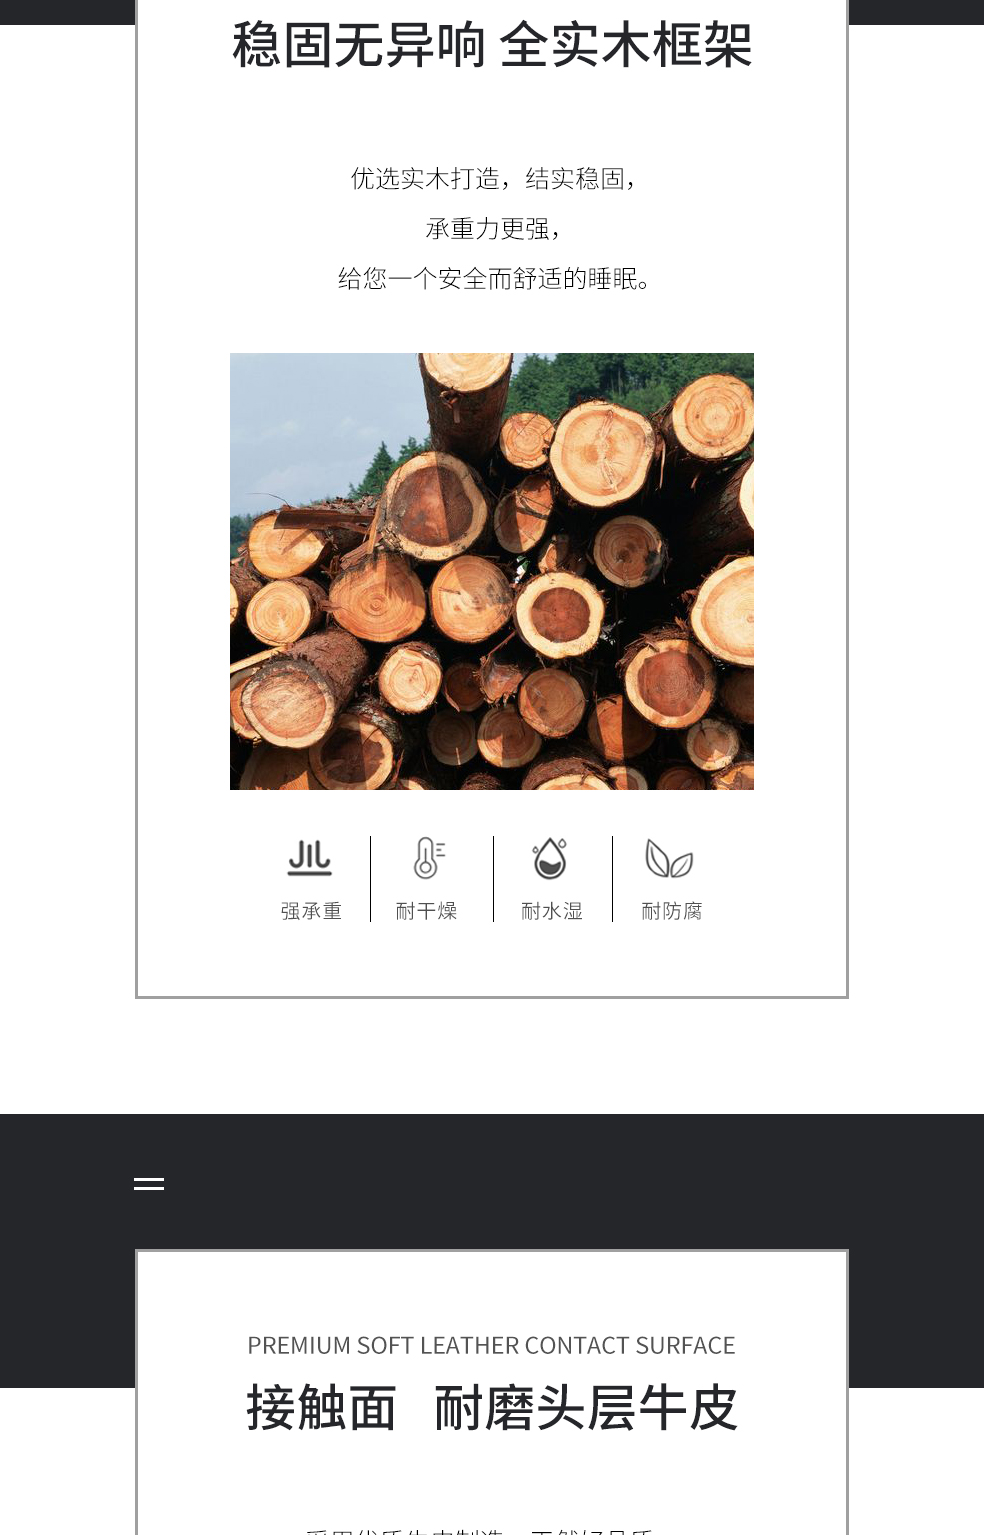Image resolution: width=984 pixels, height=1535 pixels.
Task: Open the stacked timber logs photo
Action: pyautogui.click(x=492, y=571)
